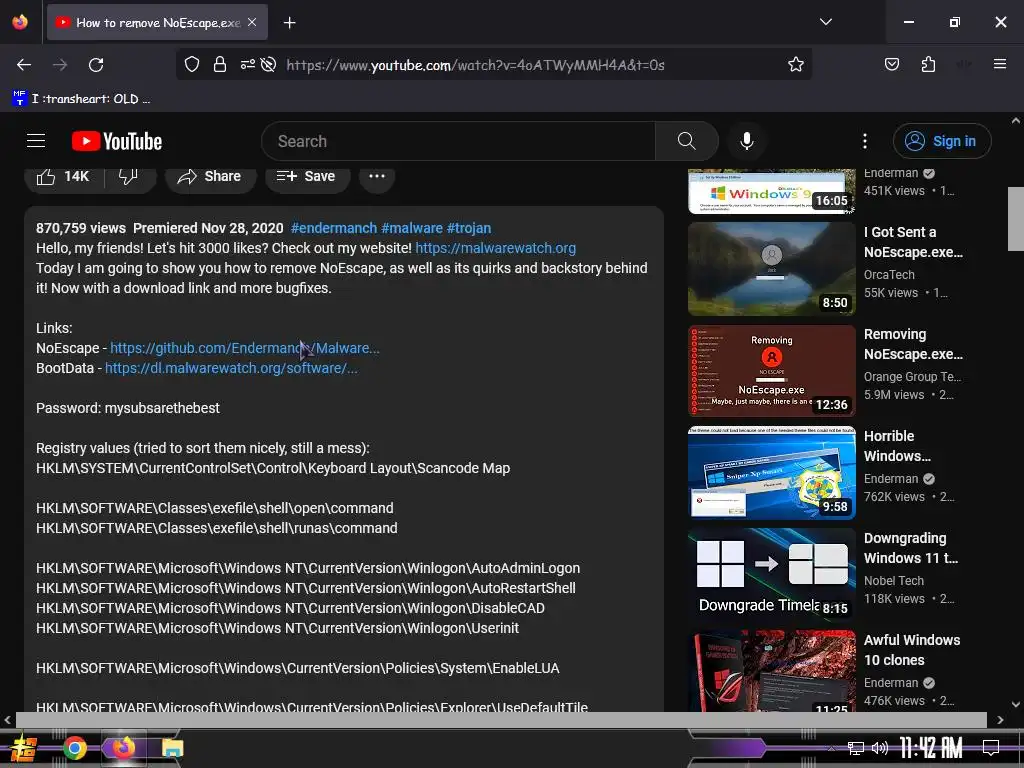Open Downgrade Timelapse video thumbnail
The width and height of the screenshot is (1024, 768).
[771, 575]
